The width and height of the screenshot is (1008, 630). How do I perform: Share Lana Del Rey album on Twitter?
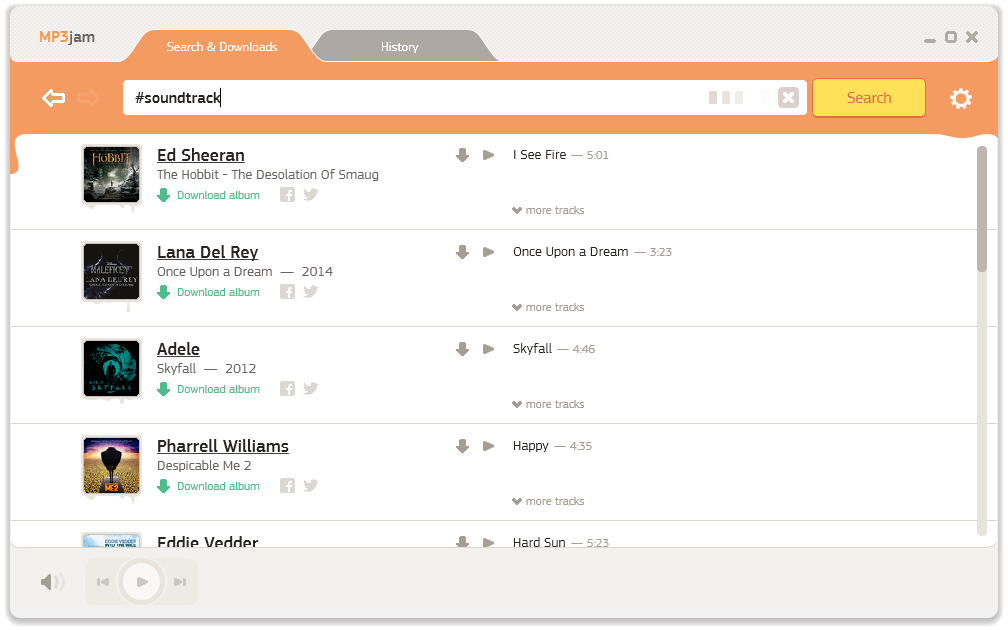[311, 291]
